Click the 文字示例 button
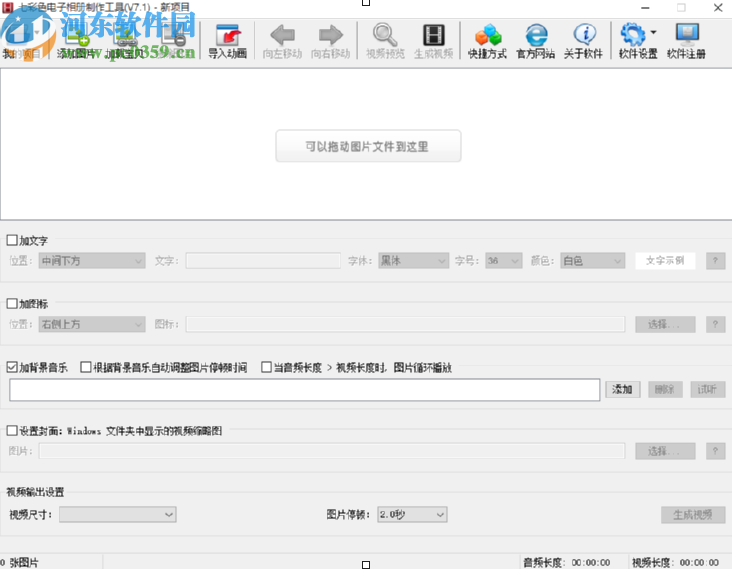 pyautogui.click(x=665, y=260)
